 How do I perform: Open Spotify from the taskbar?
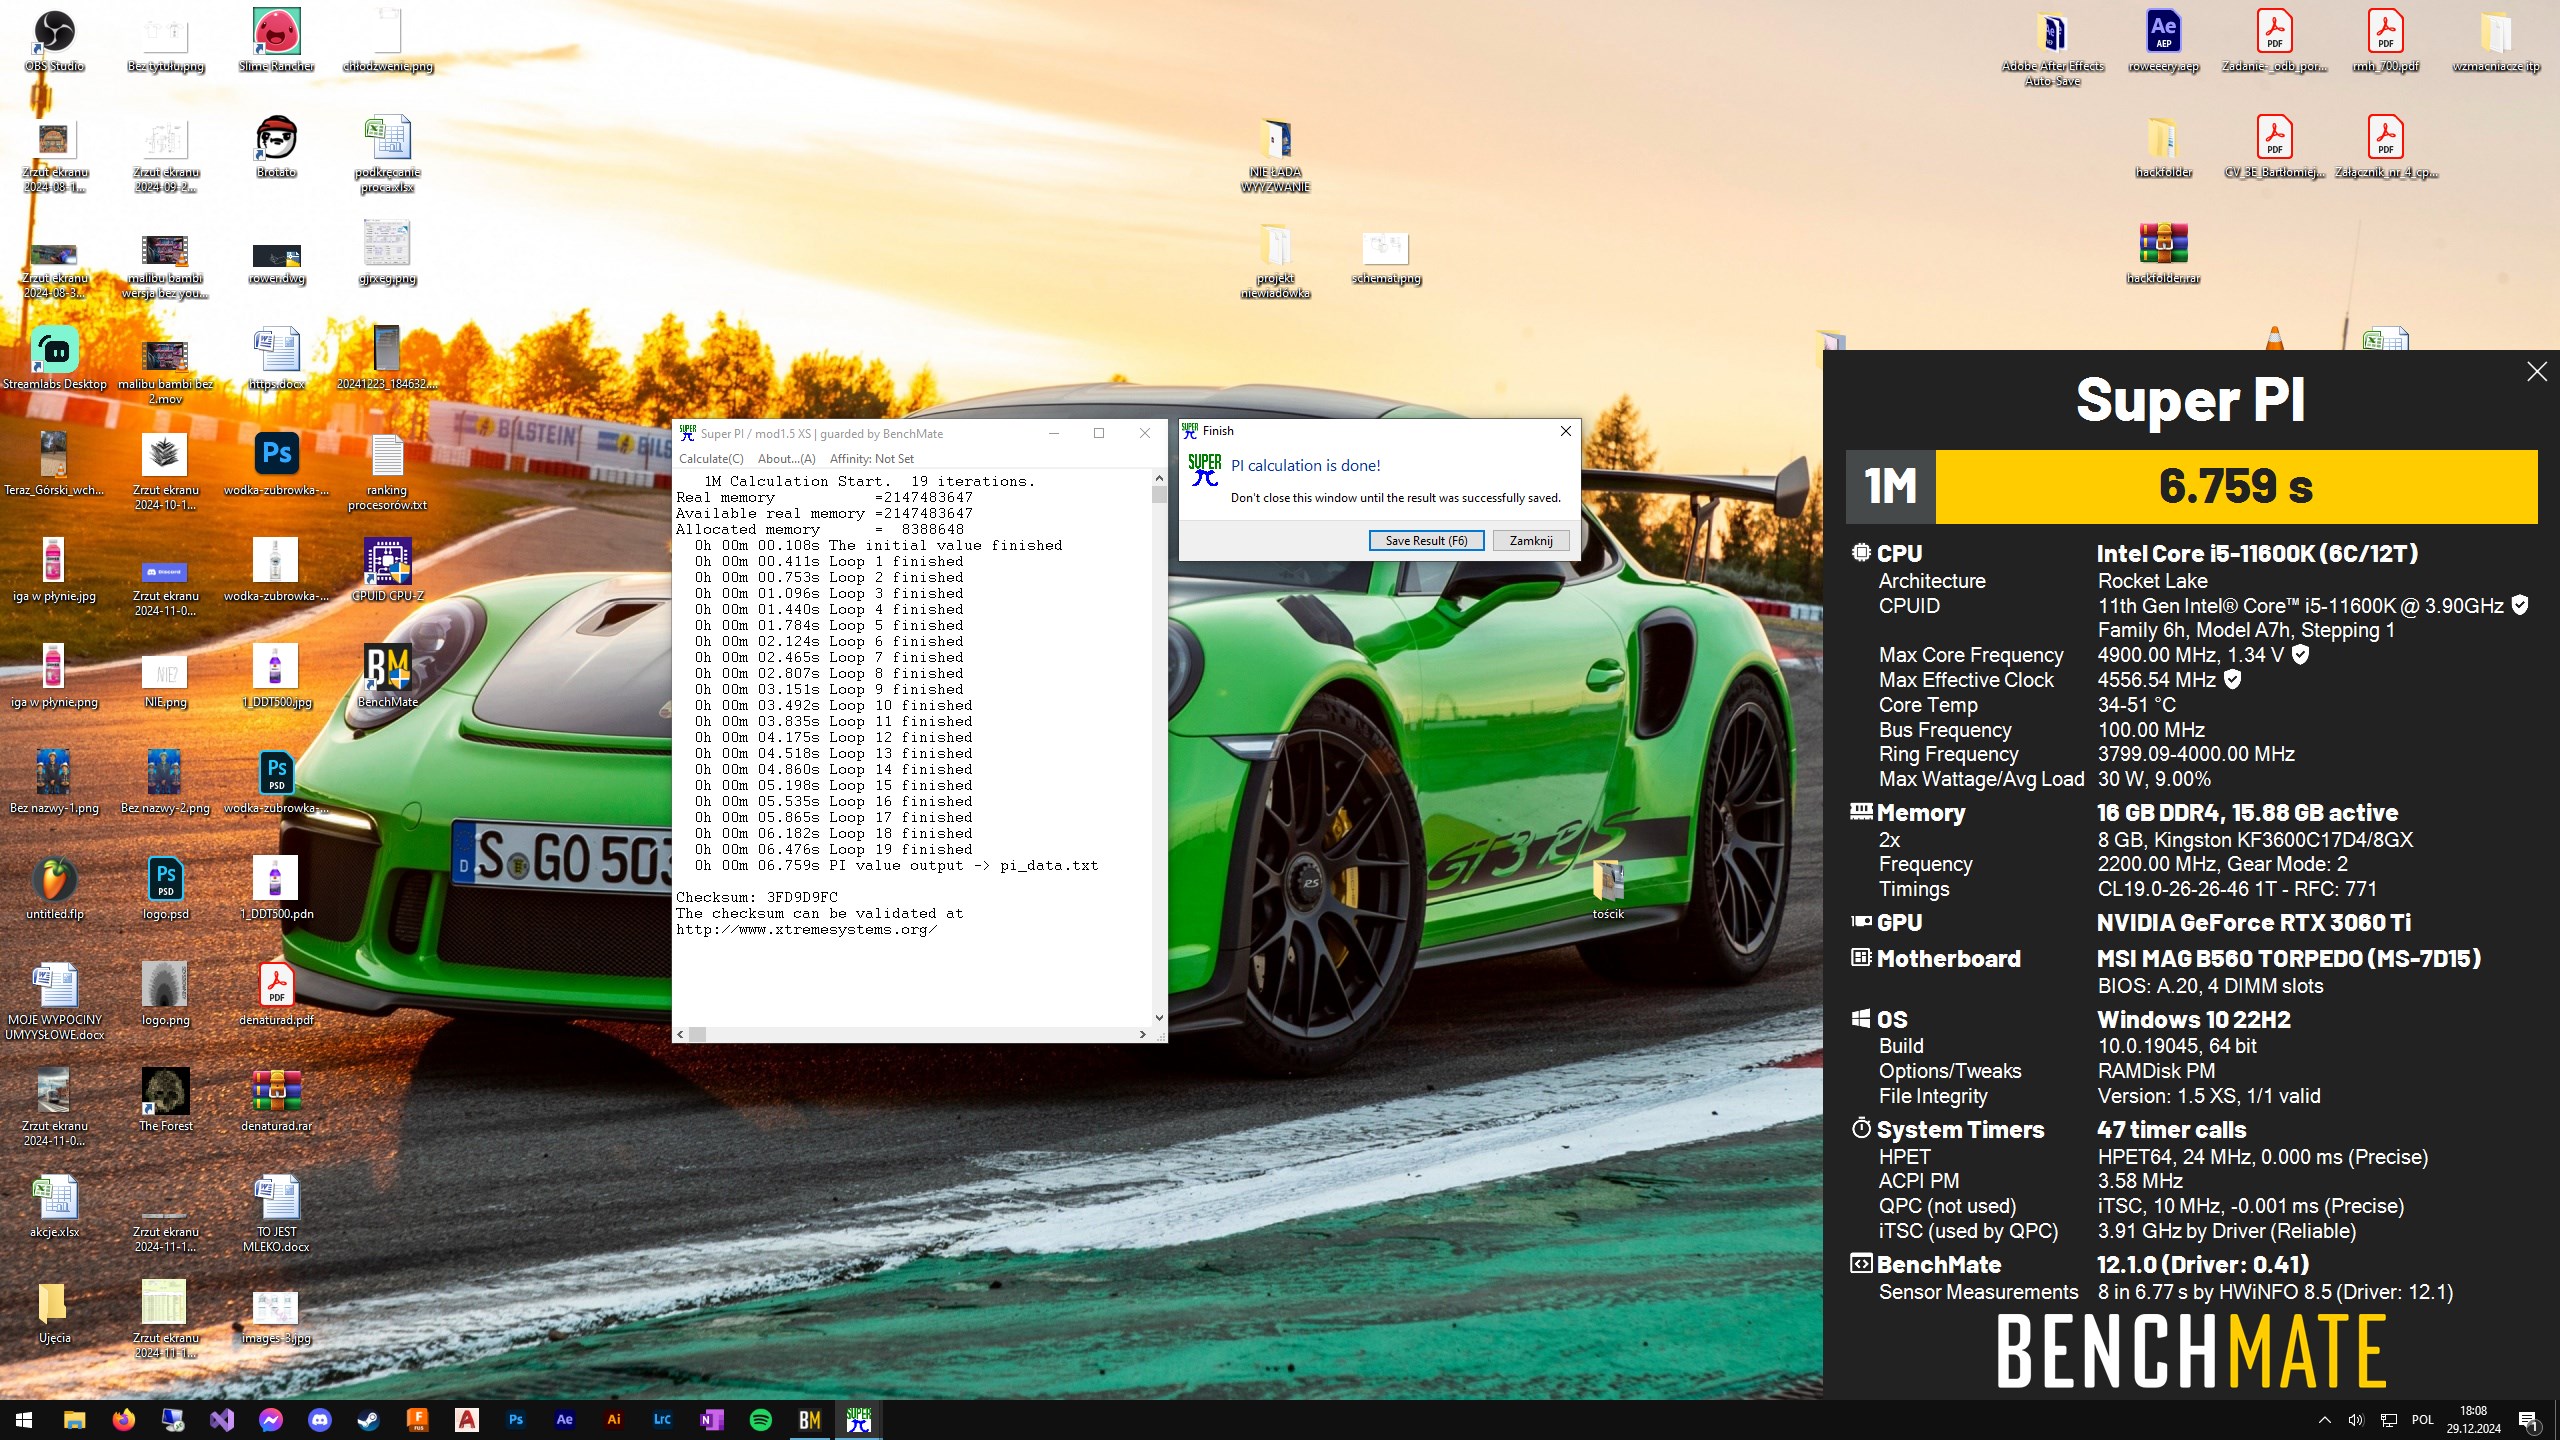point(760,1419)
